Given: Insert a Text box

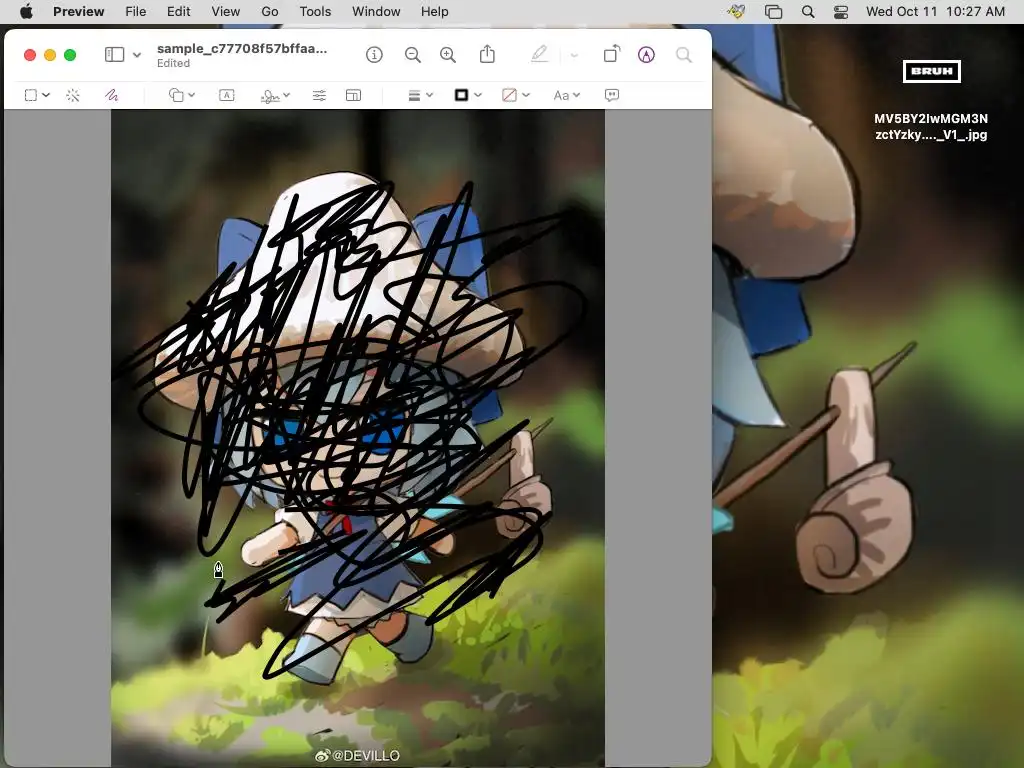Looking at the screenshot, I should (x=227, y=95).
